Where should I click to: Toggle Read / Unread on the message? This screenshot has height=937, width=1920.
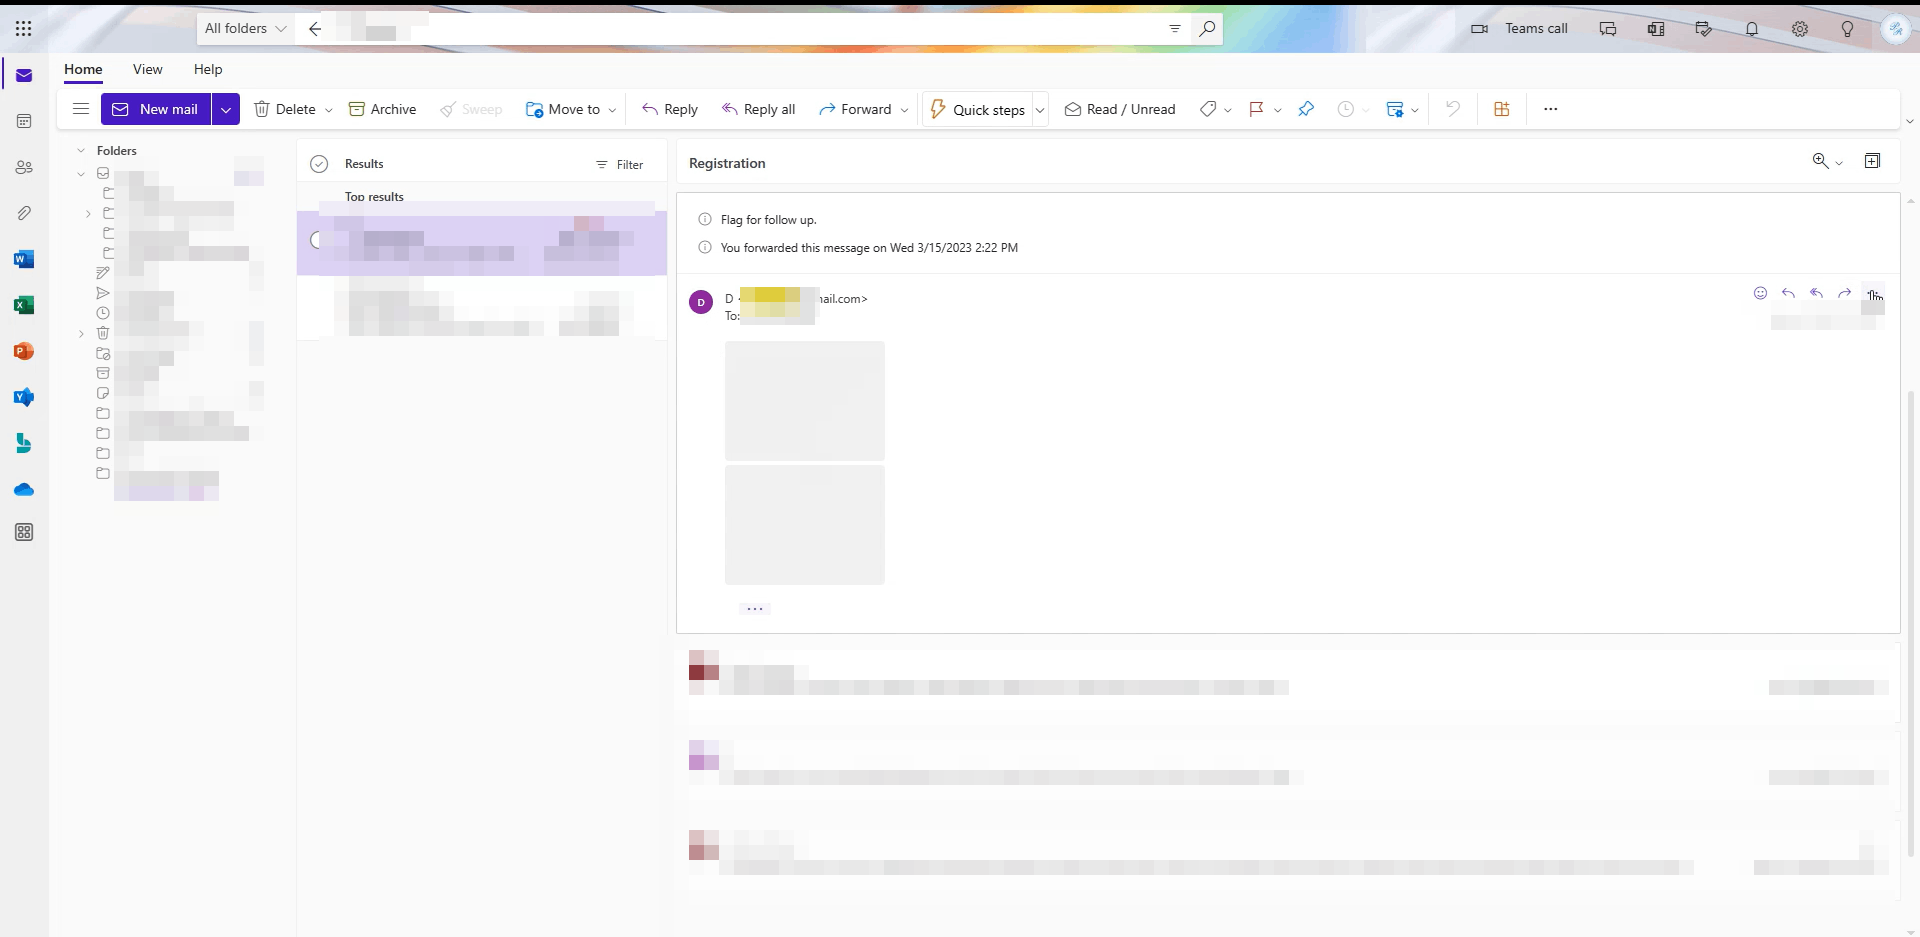tap(1119, 109)
